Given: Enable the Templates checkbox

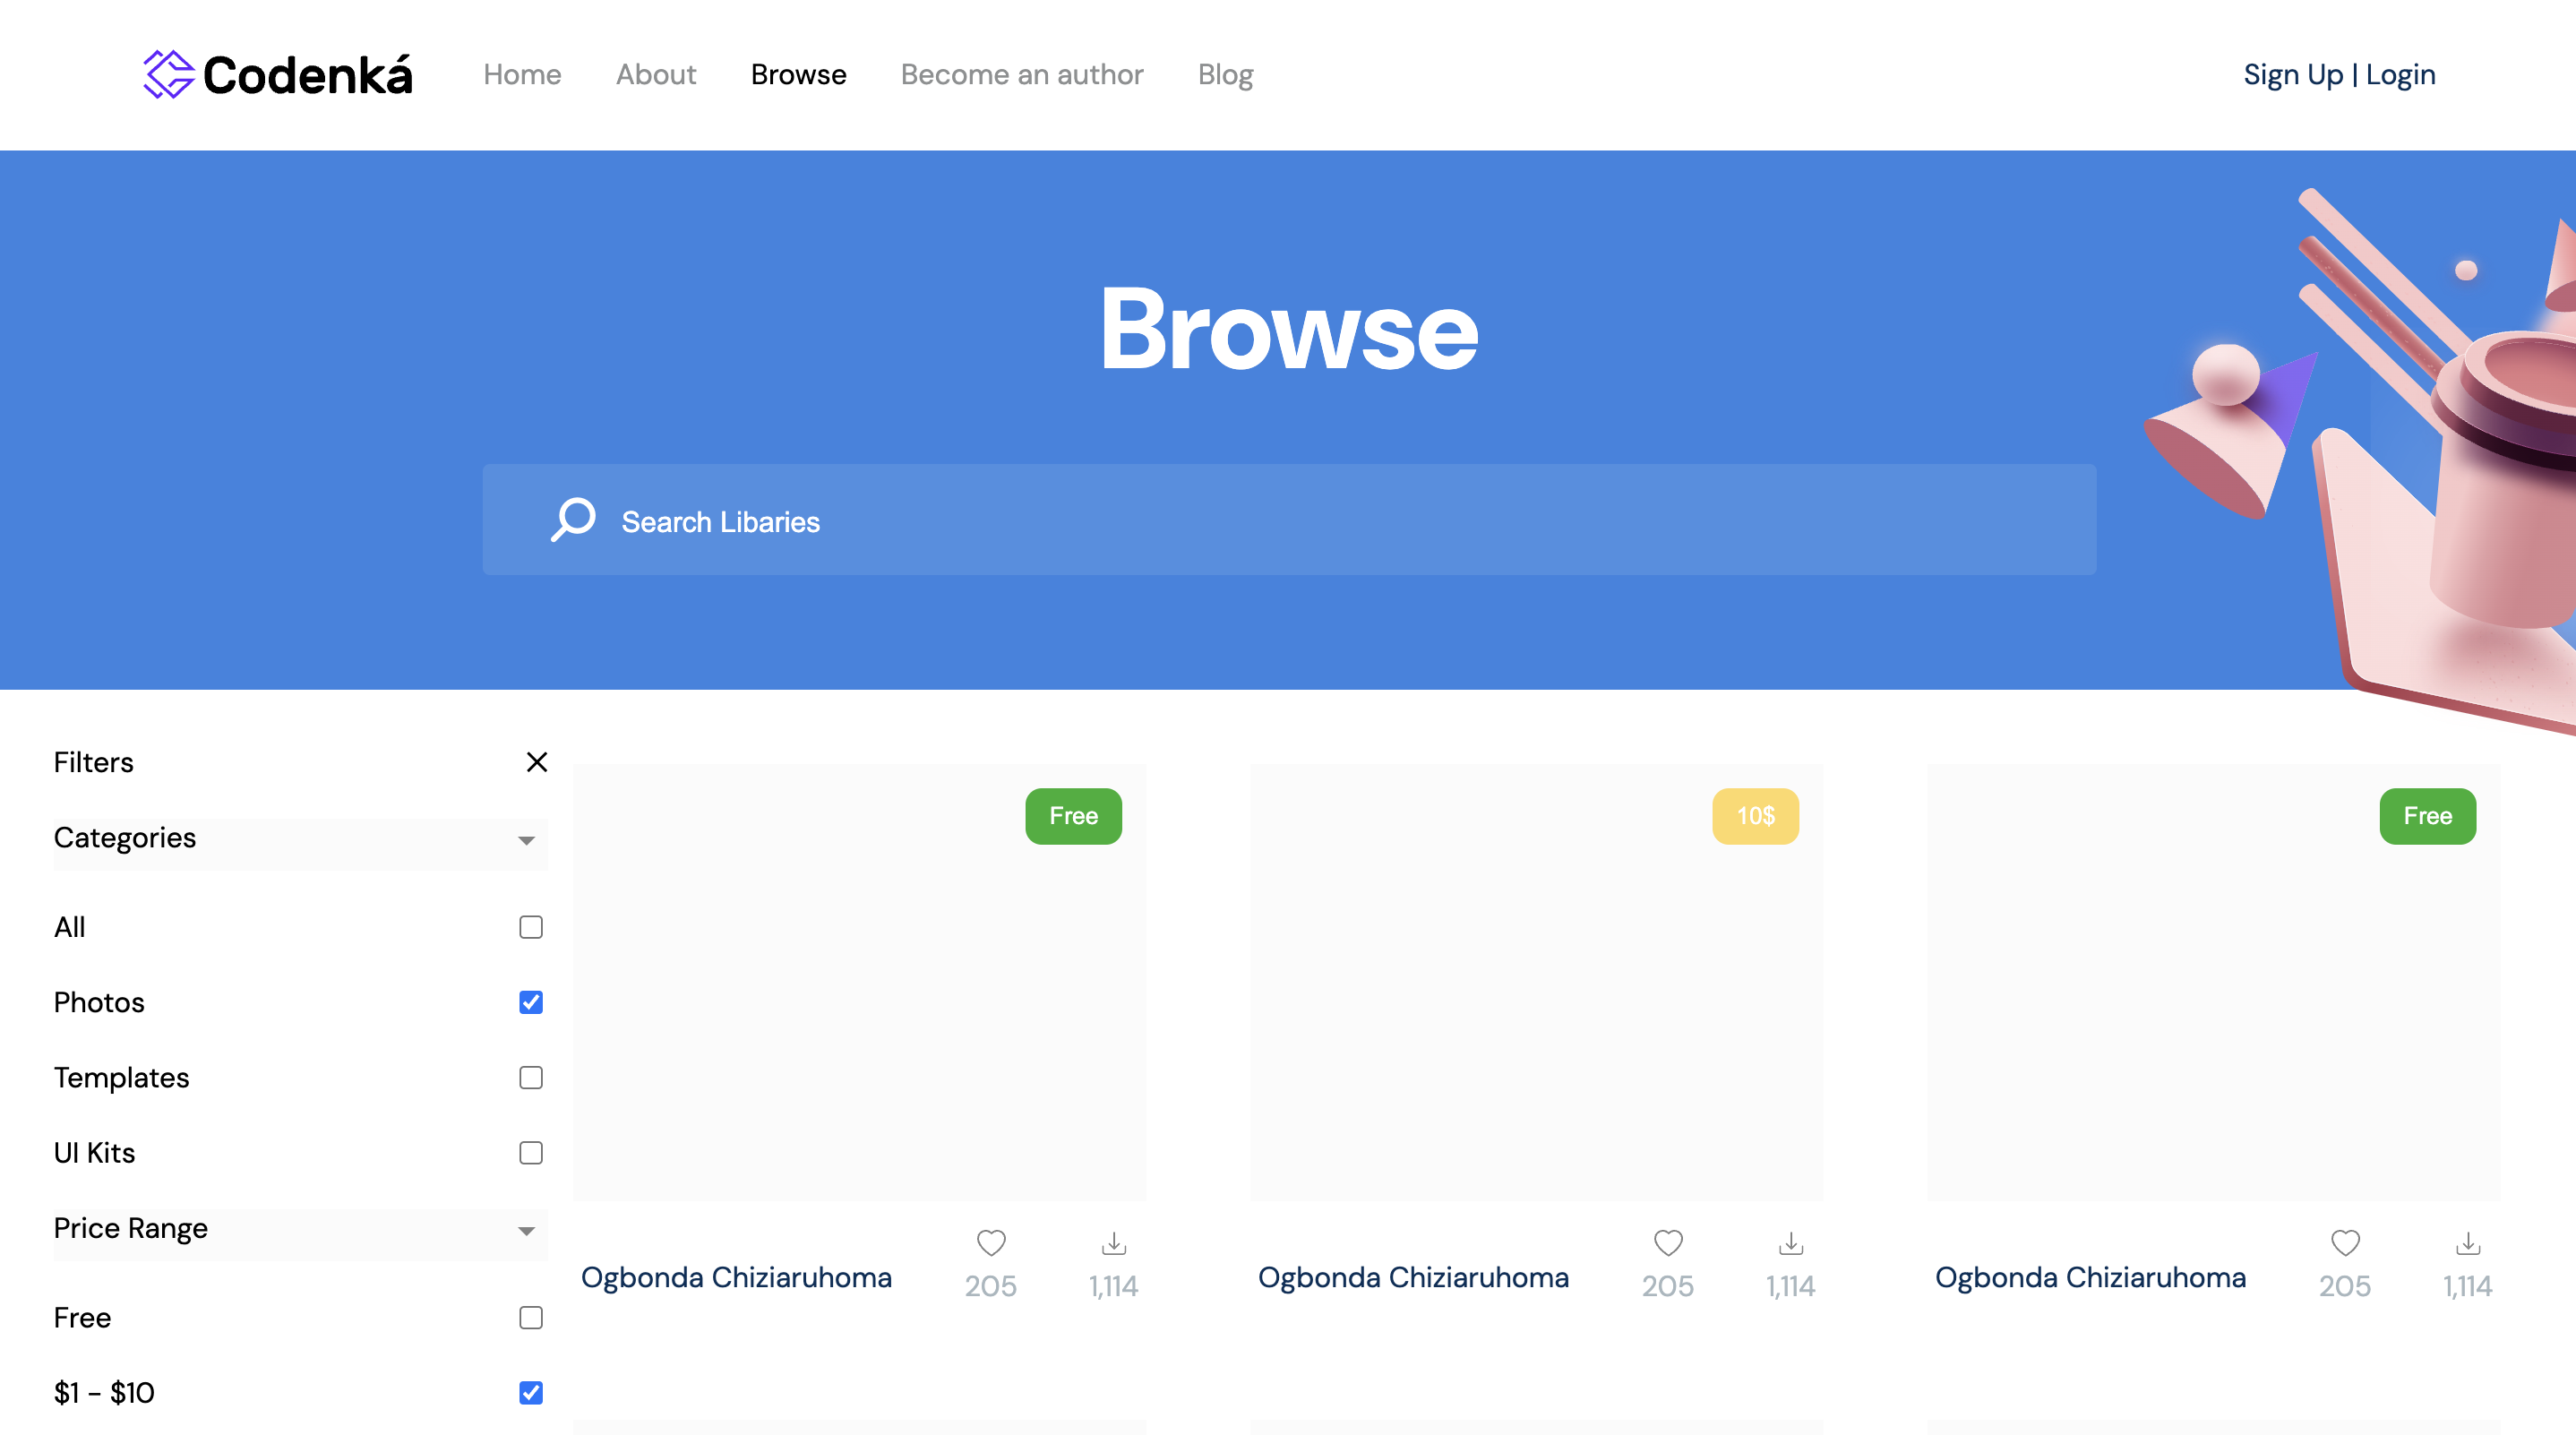Looking at the screenshot, I should point(530,1077).
